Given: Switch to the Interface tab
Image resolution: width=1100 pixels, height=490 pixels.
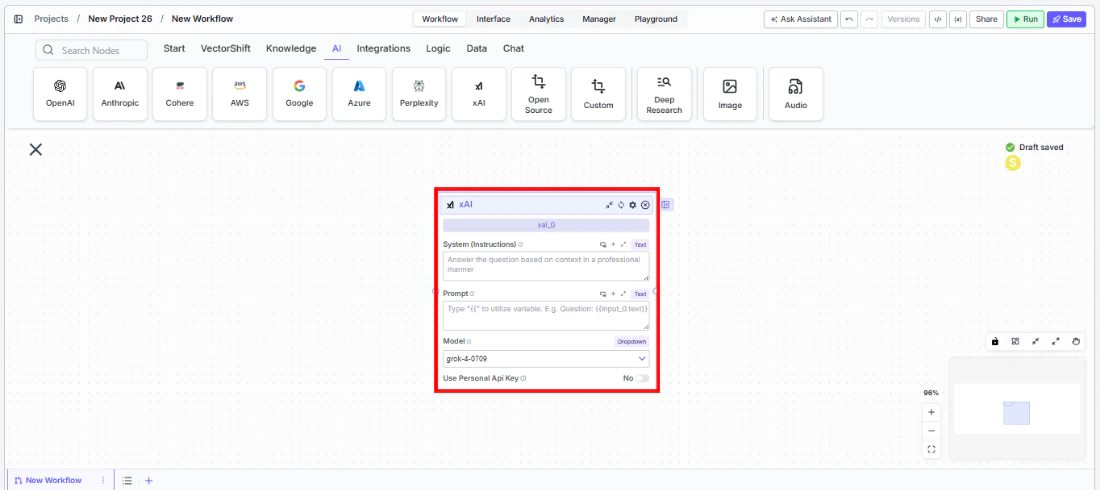Looking at the screenshot, I should pyautogui.click(x=493, y=19).
